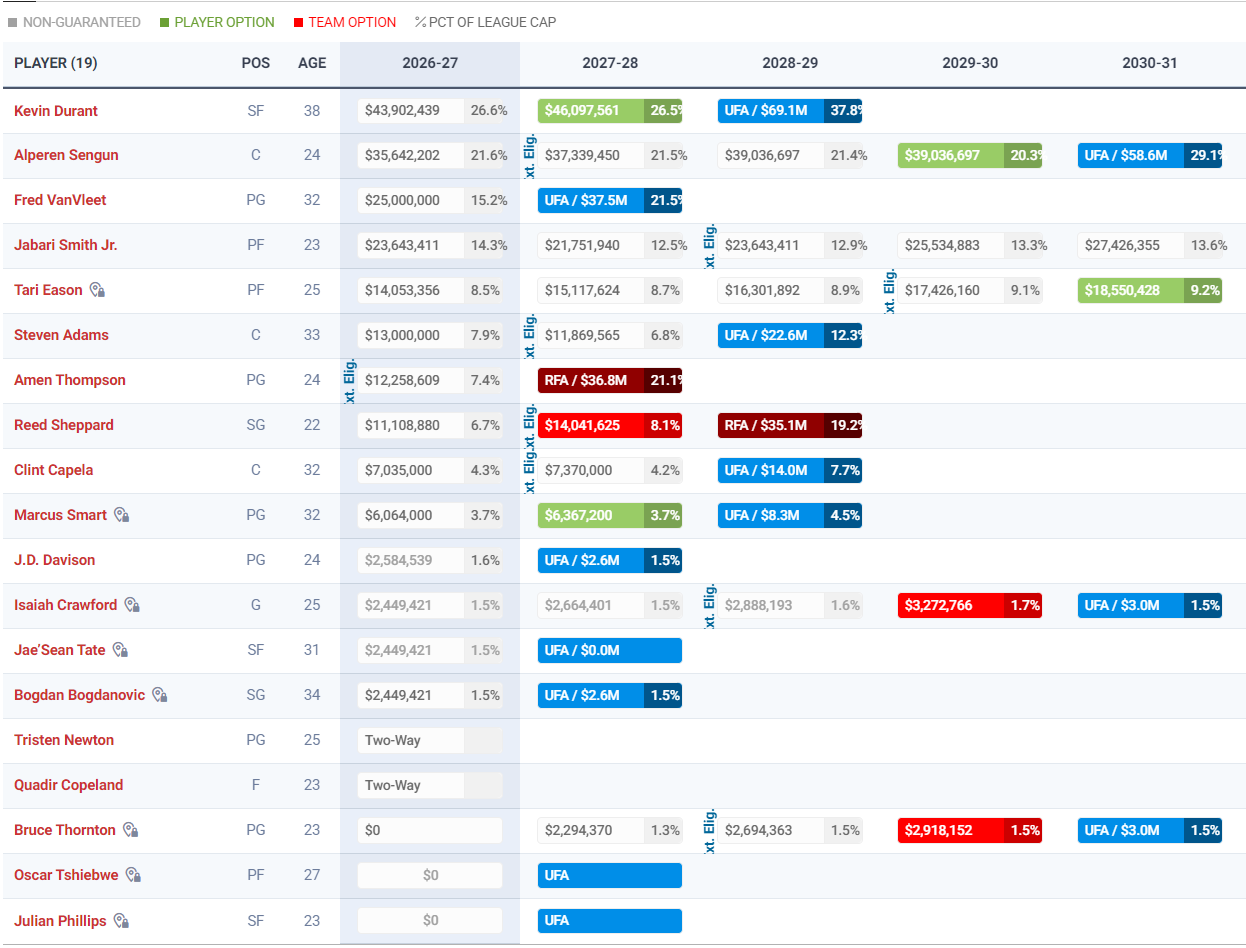Select the 2029-30 season column header
This screenshot has width=1246, height=948.
point(970,63)
